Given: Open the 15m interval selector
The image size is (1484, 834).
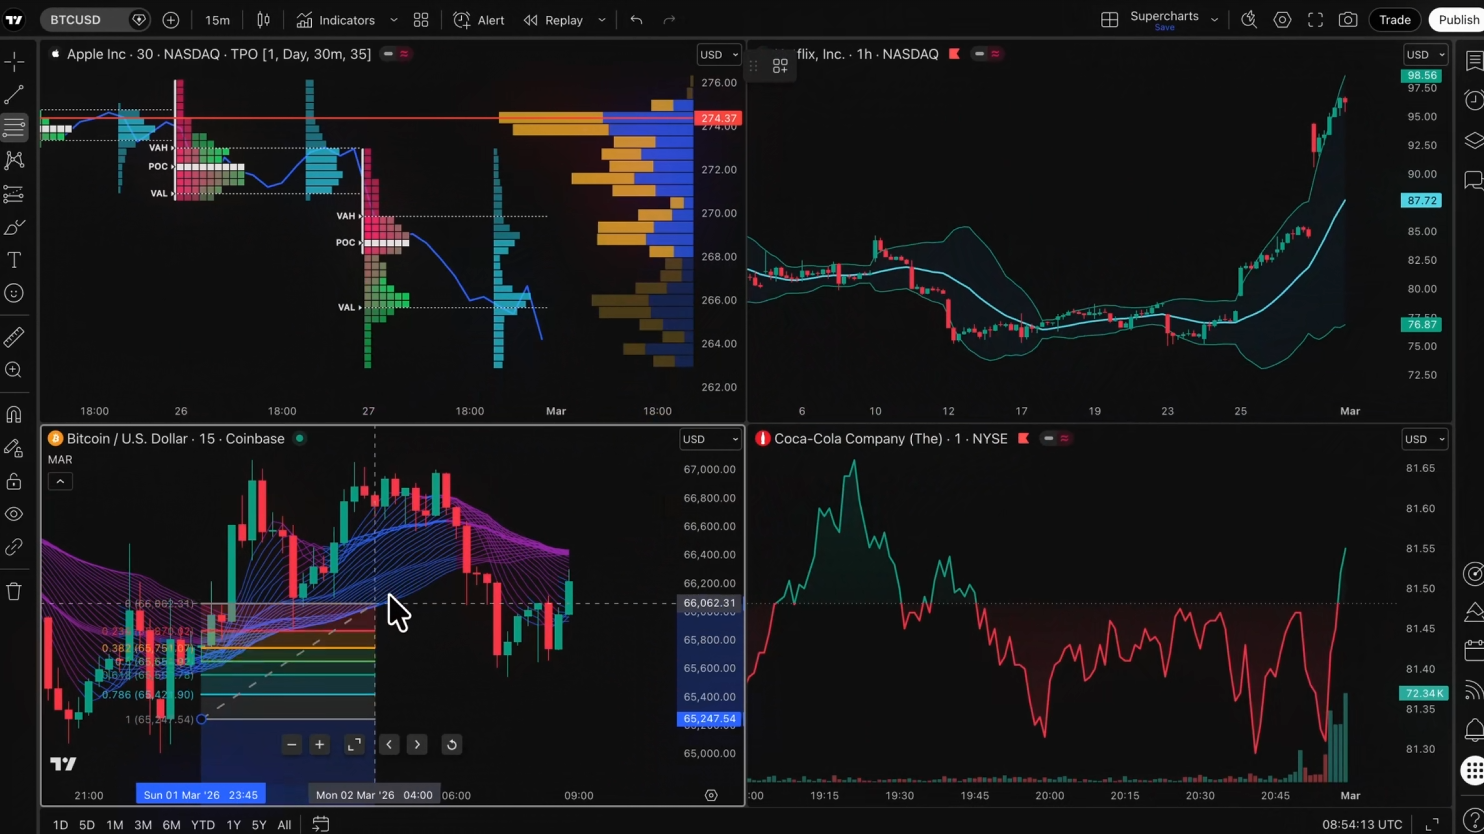Looking at the screenshot, I should tap(217, 20).
